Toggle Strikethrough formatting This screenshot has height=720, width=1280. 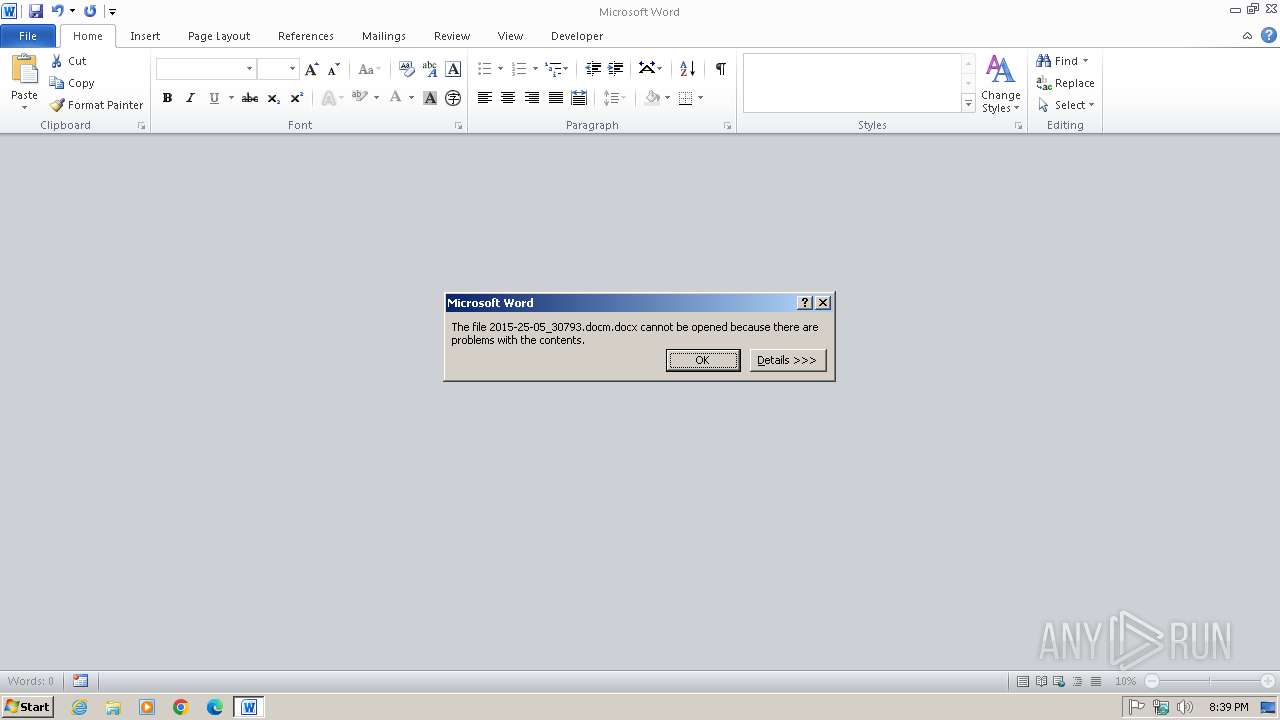click(x=250, y=98)
